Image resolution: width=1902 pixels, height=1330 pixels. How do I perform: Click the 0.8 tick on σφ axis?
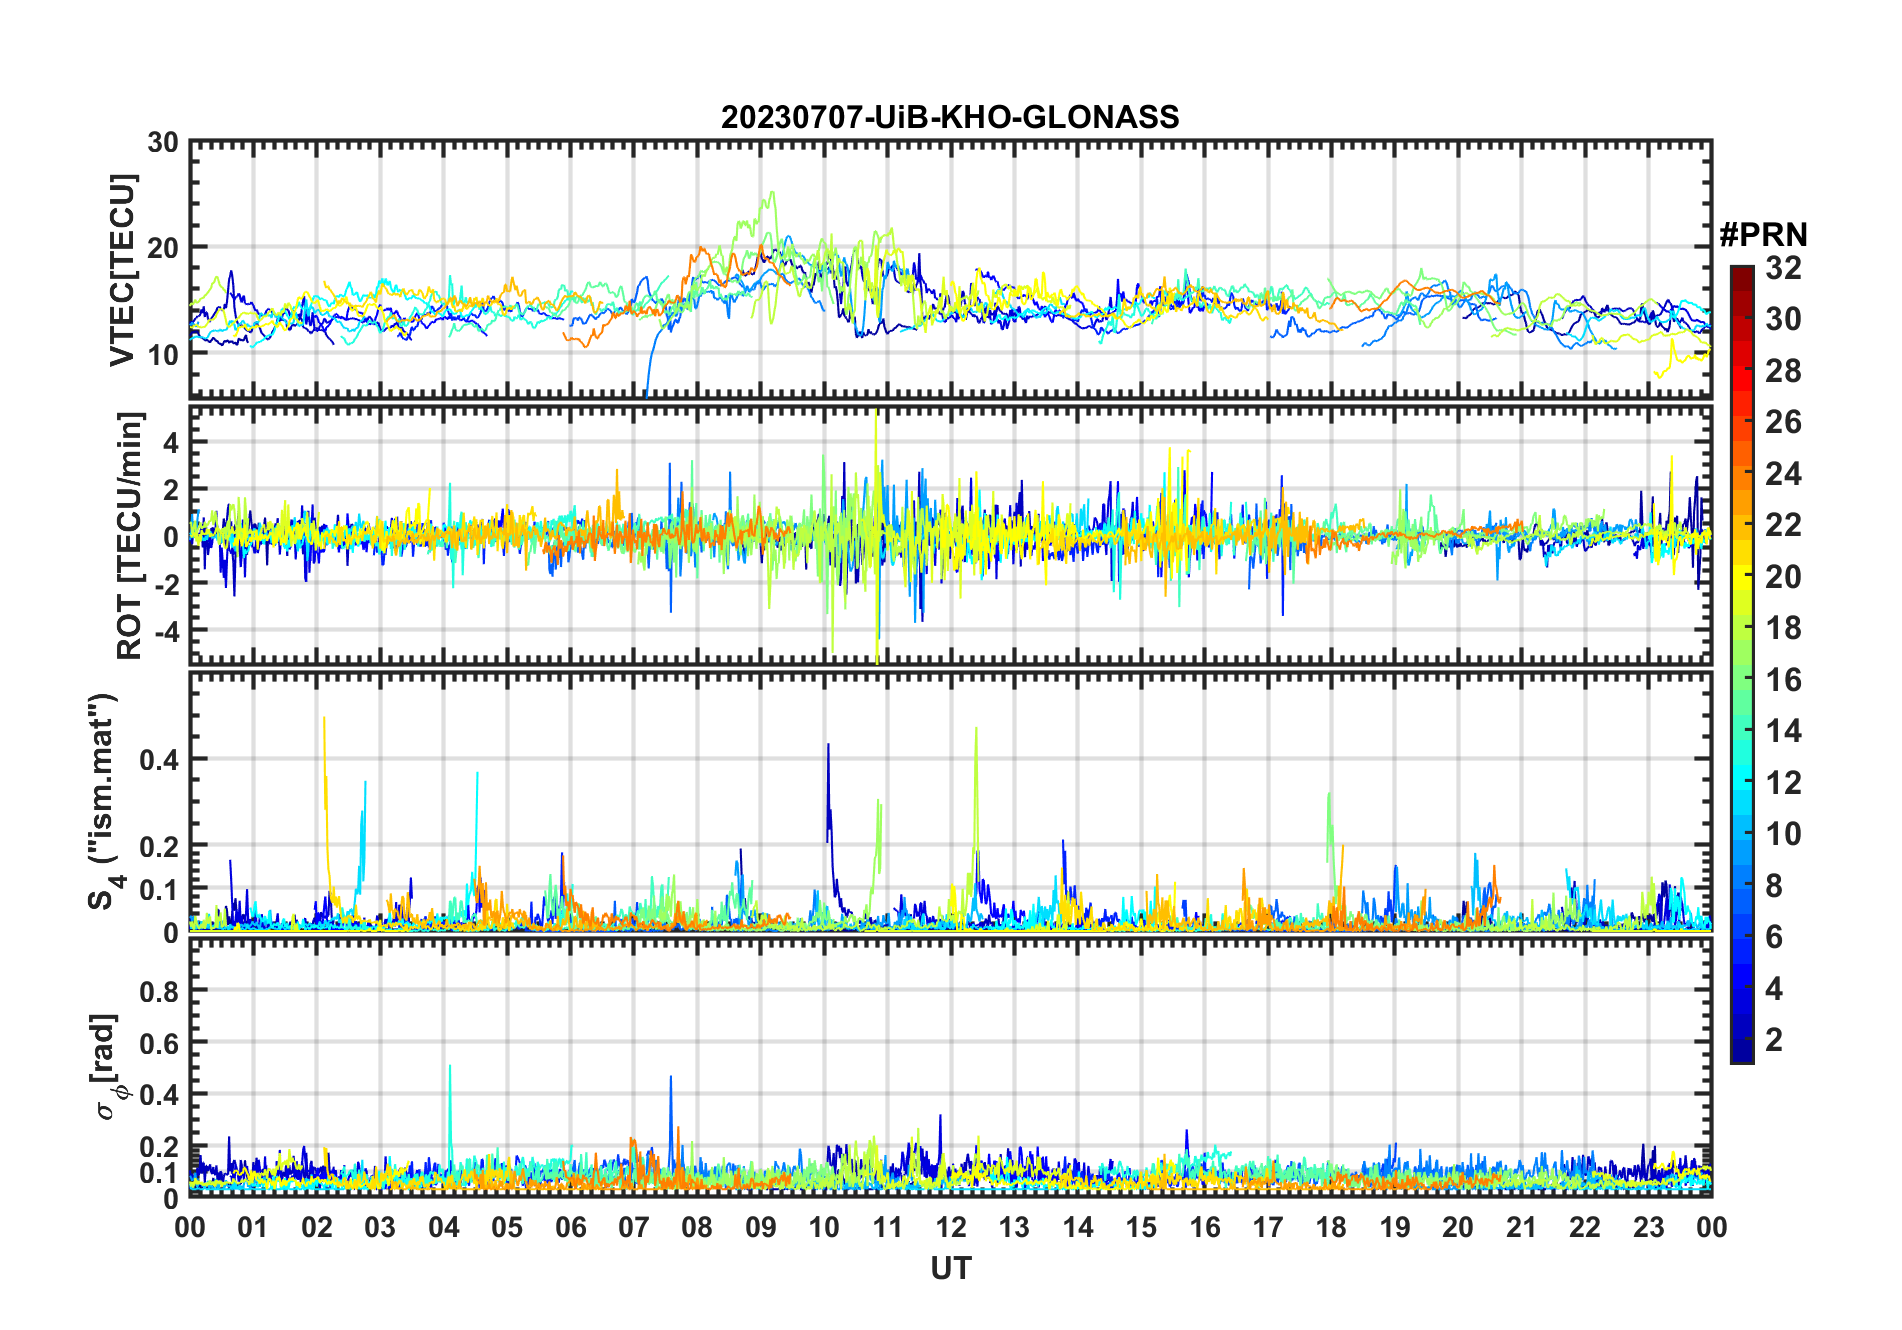(x=159, y=991)
